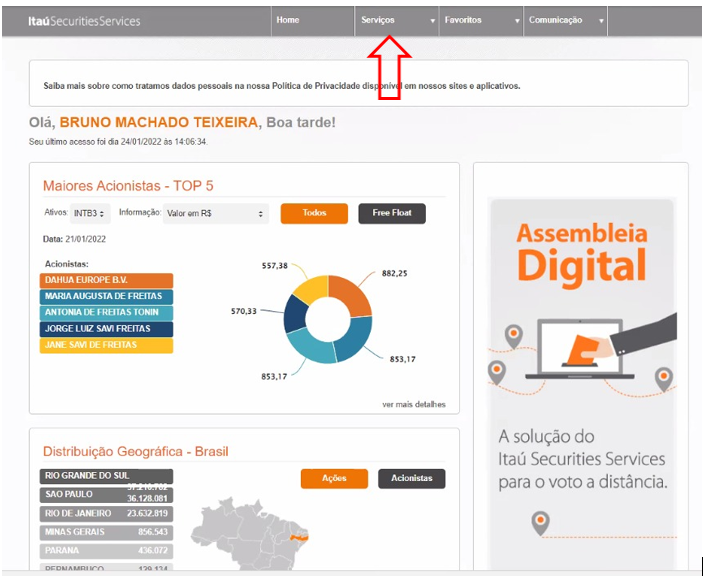Click the Maiores Acionistas - TOP 5 heading
The height and width of the screenshot is (579, 703).
pos(128,186)
